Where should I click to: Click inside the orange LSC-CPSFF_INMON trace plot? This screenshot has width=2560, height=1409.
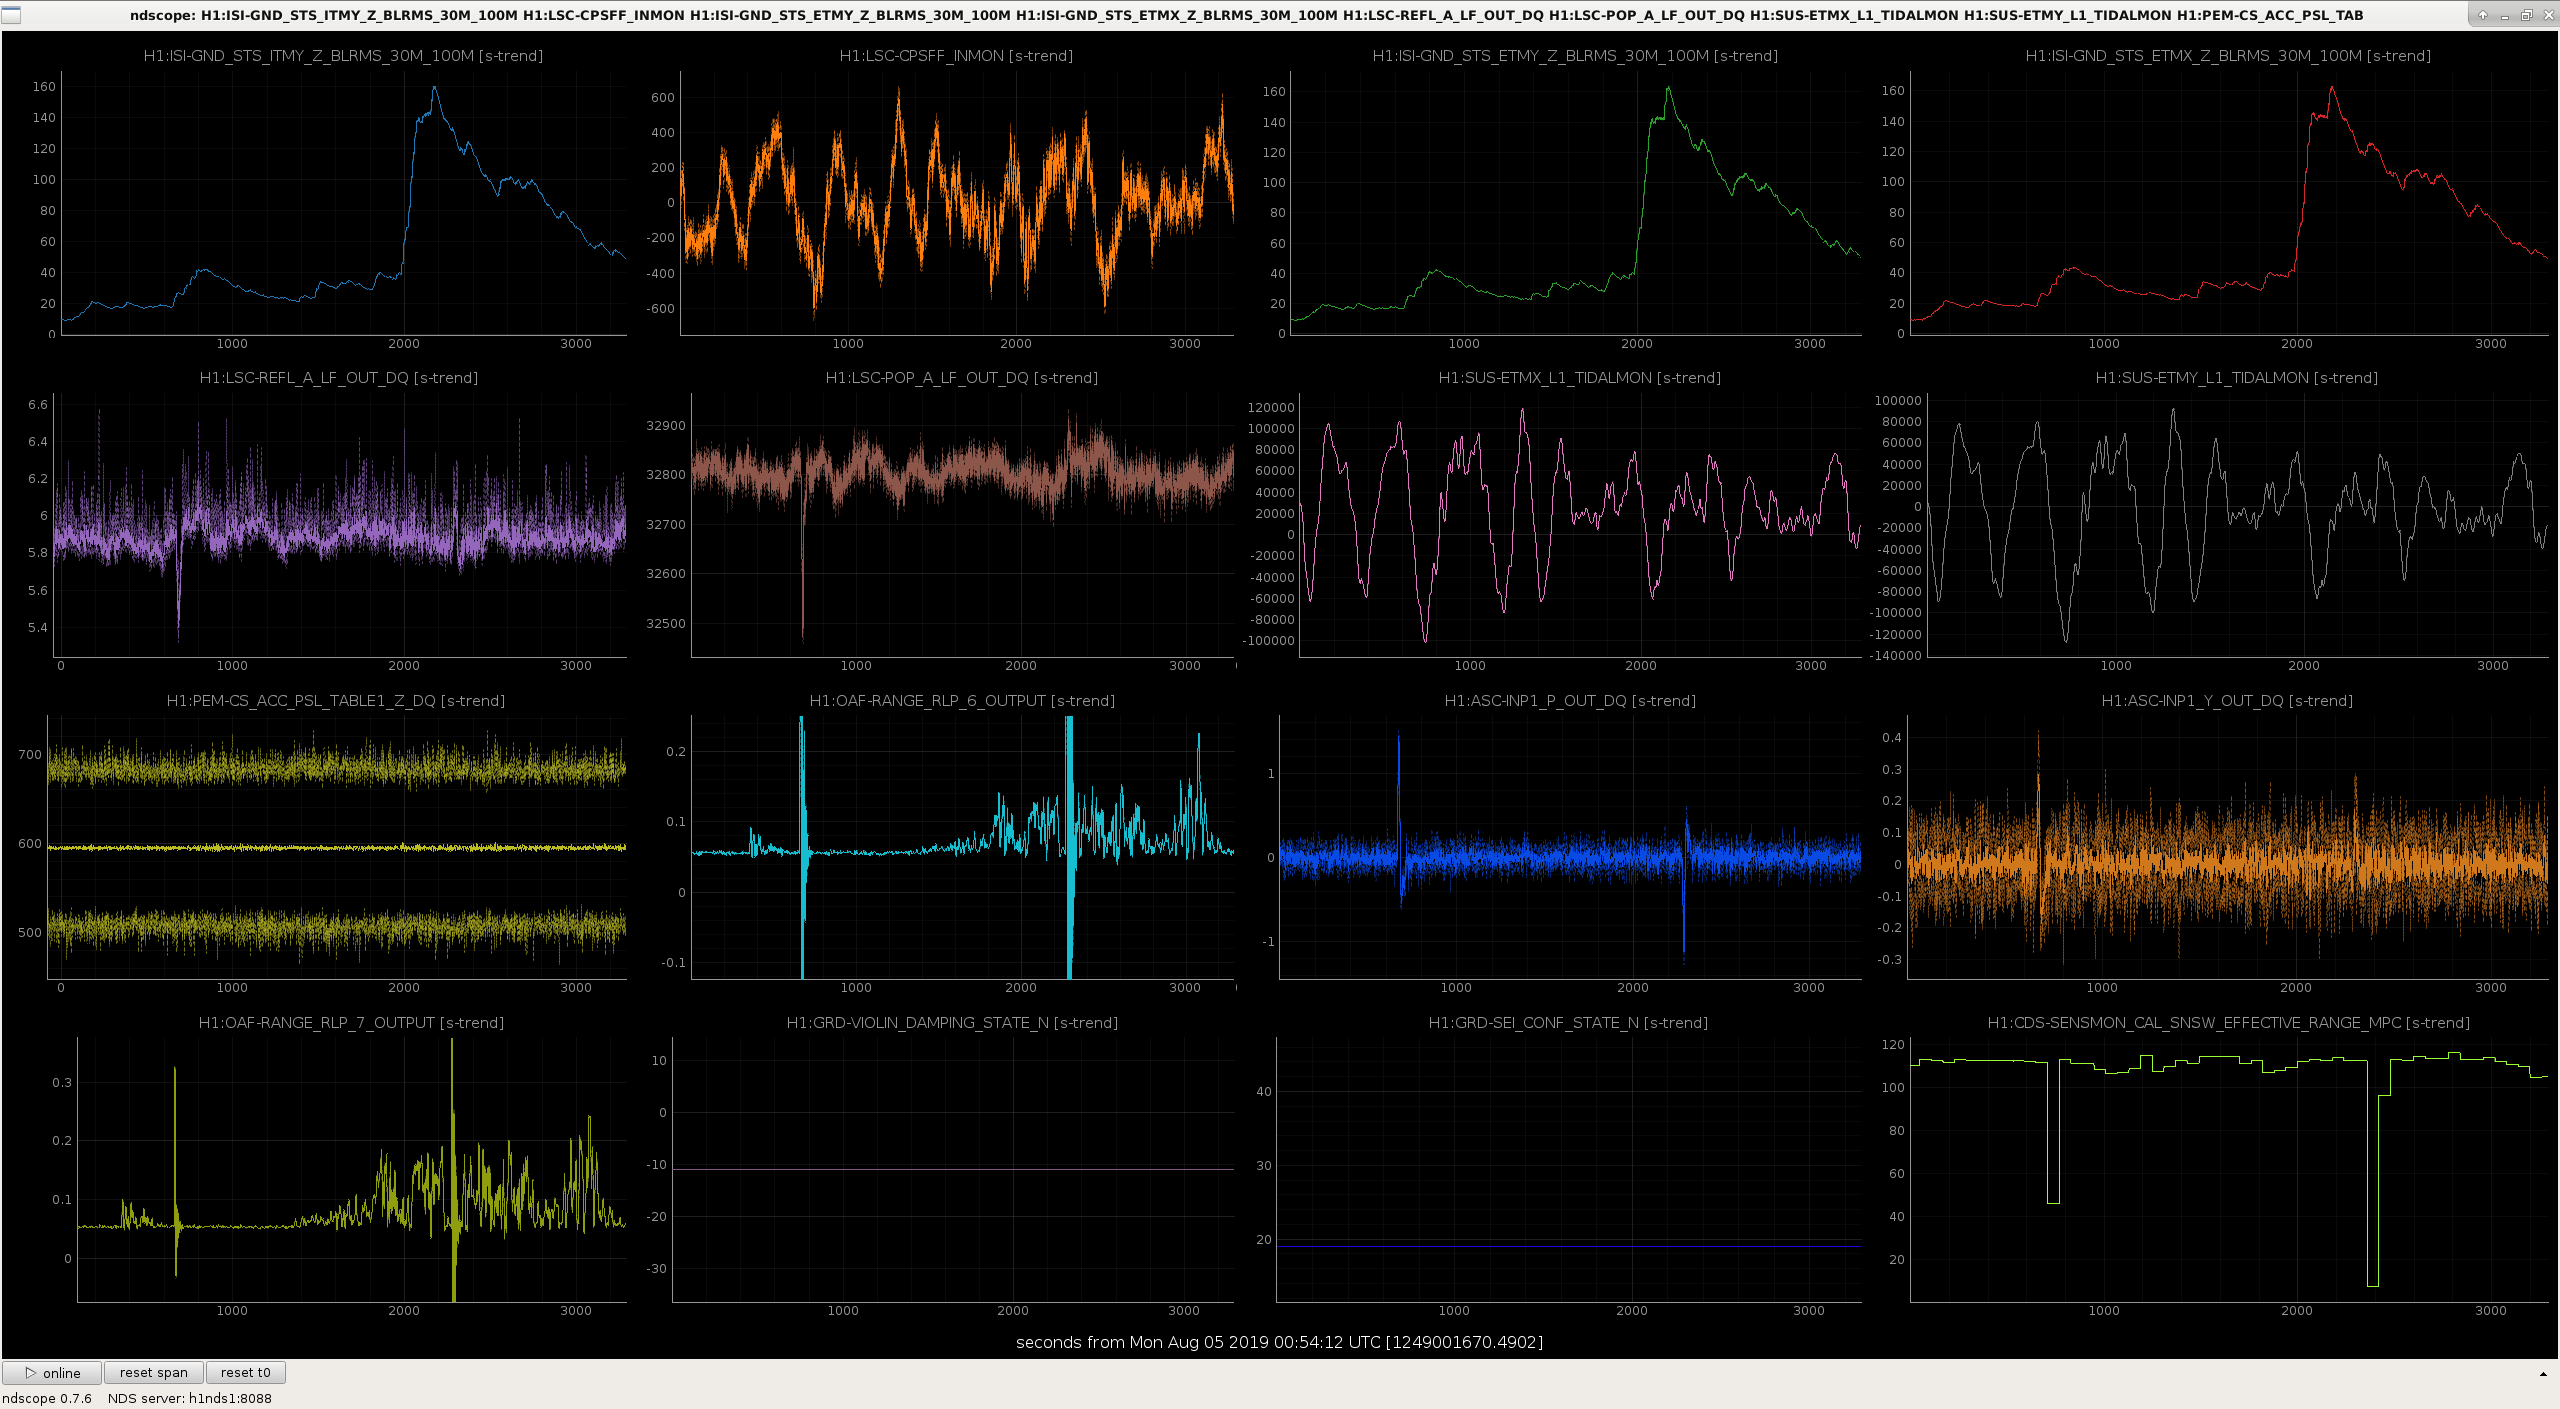point(957,203)
